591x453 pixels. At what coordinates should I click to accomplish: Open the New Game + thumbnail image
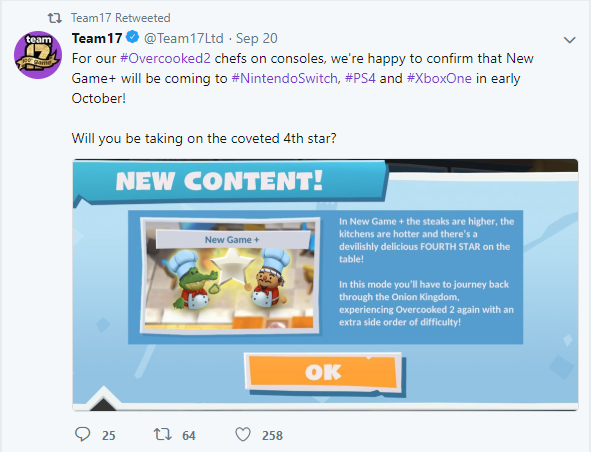[230, 275]
